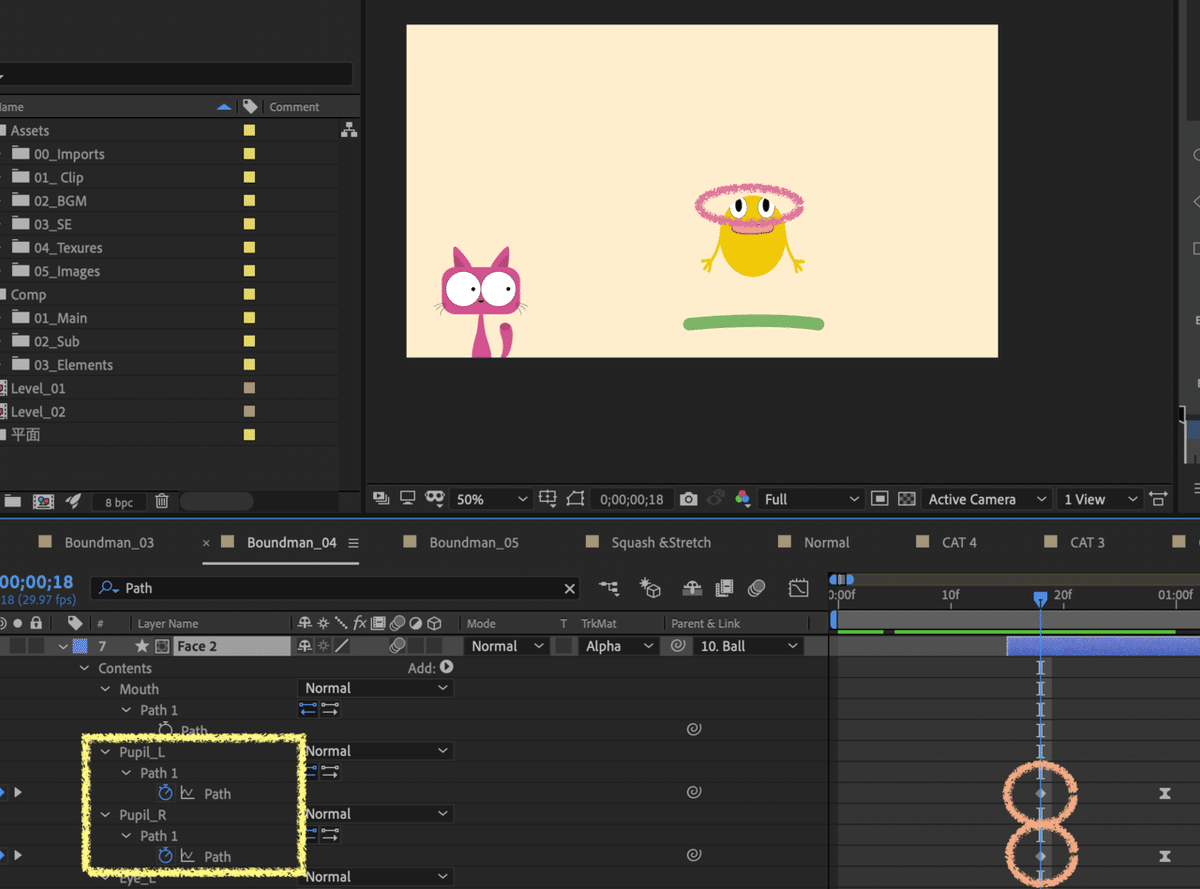The image size is (1200, 889).
Task: Click the Primary Viewer monitor icon
Action: (407, 499)
